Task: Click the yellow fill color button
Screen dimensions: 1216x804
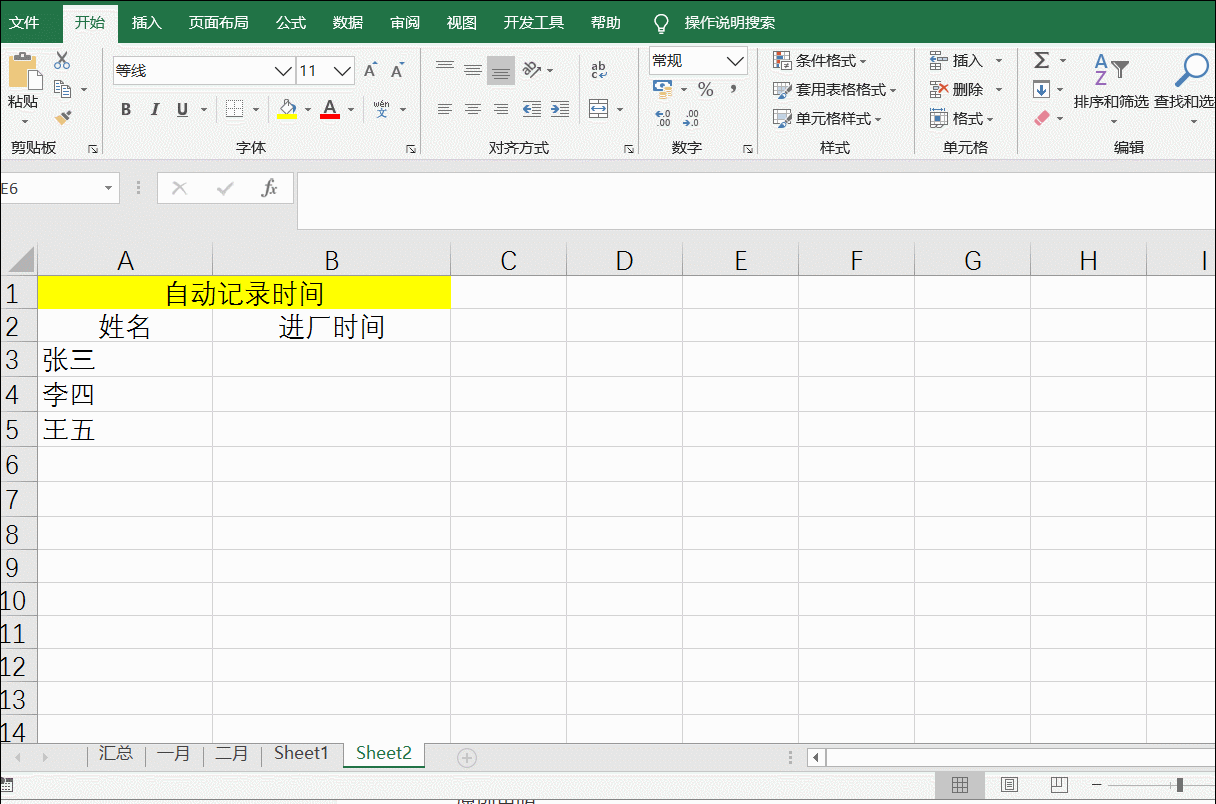Action: [x=287, y=109]
